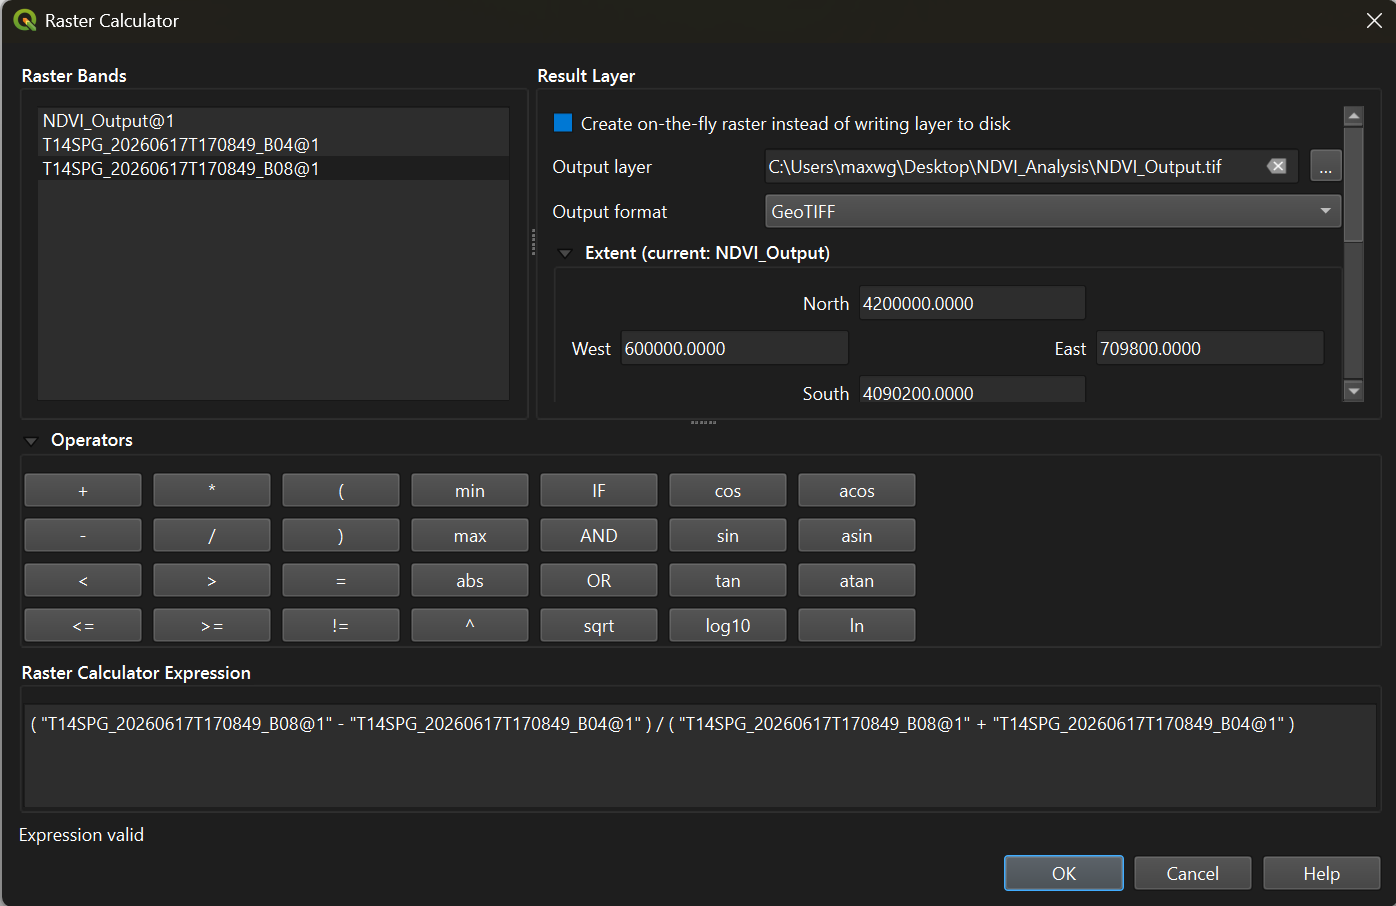Insert the power ^ operator

pyautogui.click(x=470, y=625)
